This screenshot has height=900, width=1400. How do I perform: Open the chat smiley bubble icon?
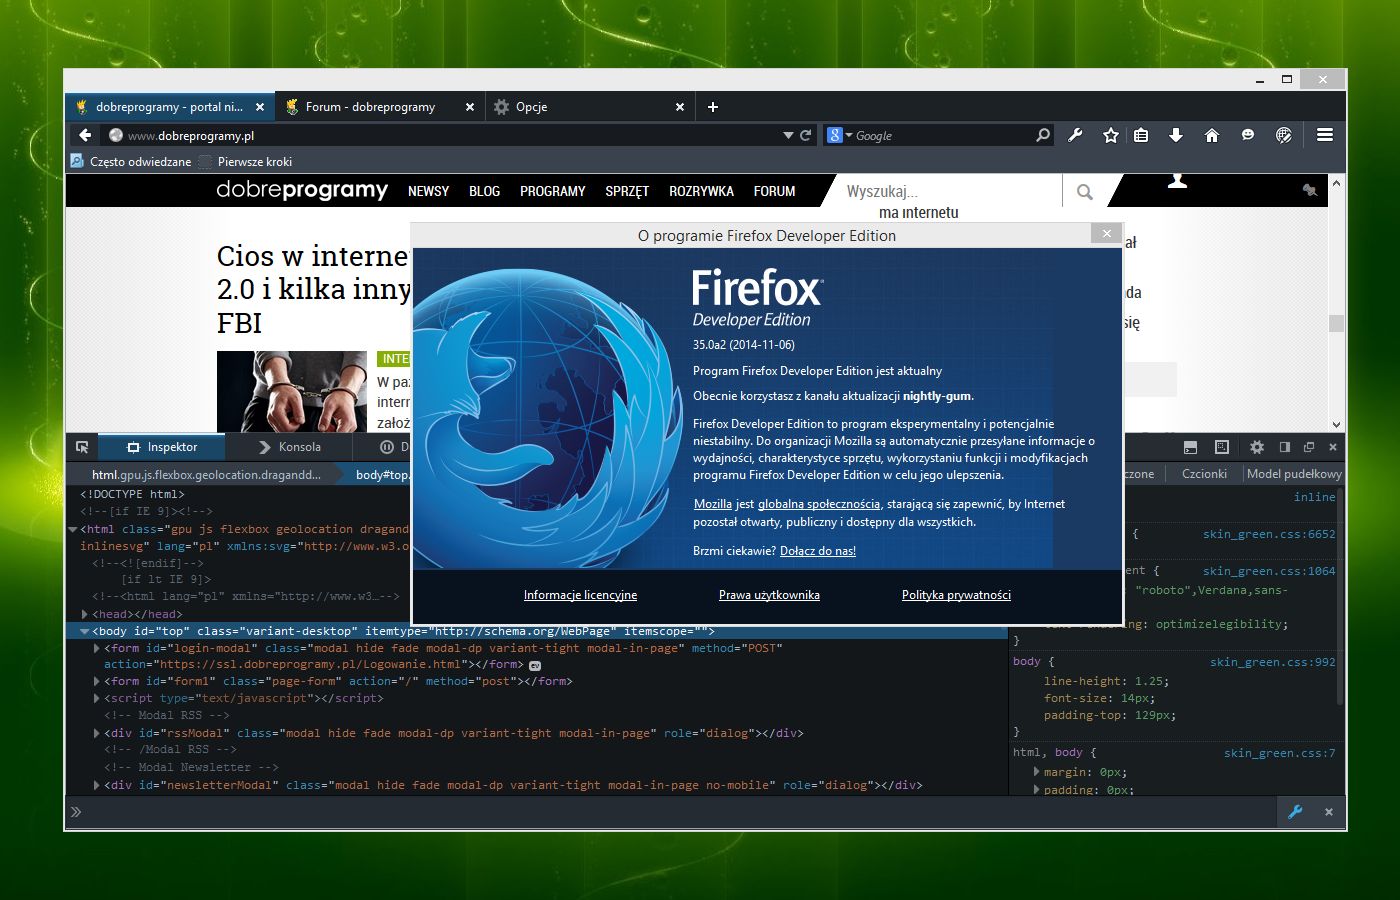tap(1247, 135)
